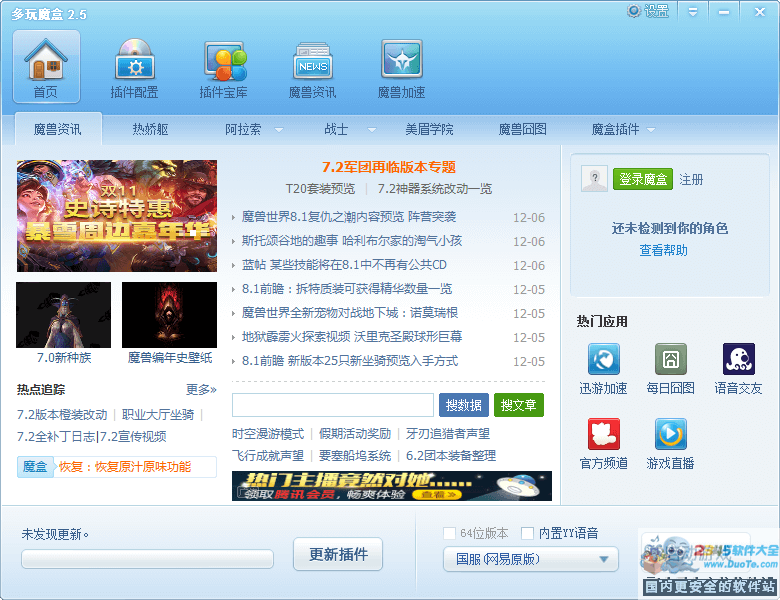Open the 飞行成就声望 link

tap(268, 456)
